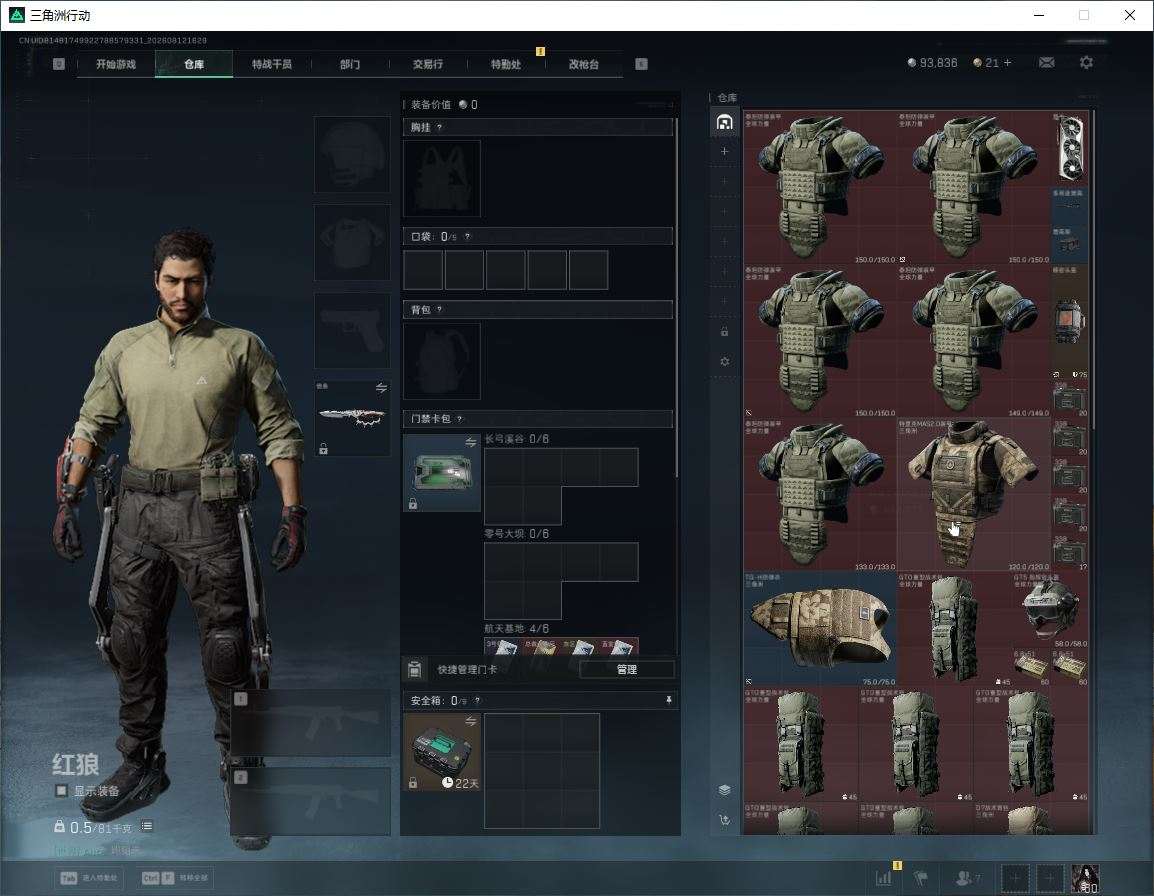This screenshot has height=896, width=1154.
Task: Open the 改枪台 tab
Action: (584, 64)
